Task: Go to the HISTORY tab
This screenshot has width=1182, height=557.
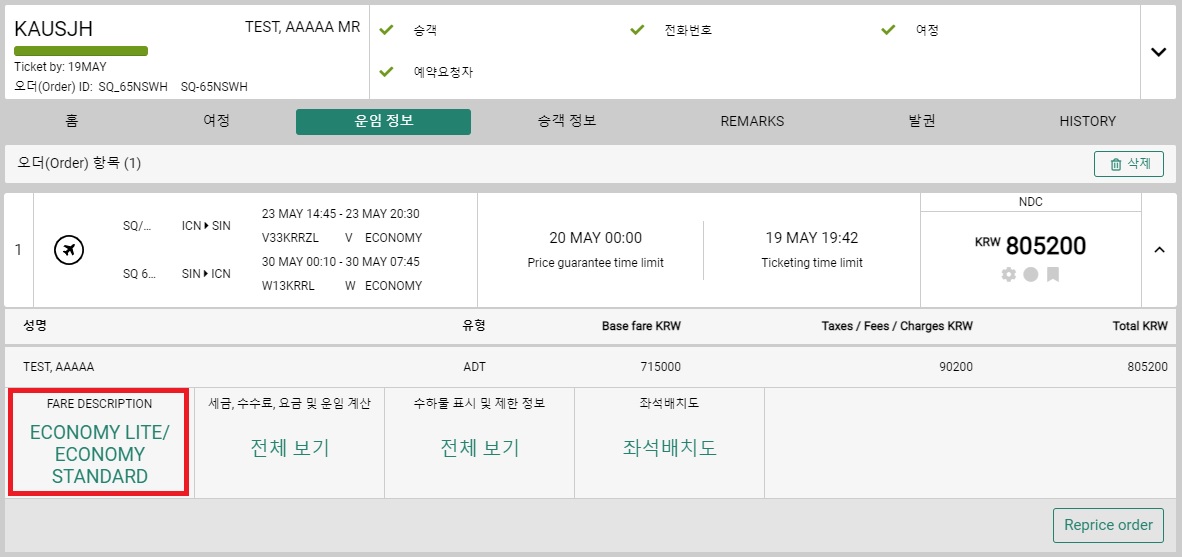Action: (x=1087, y=121)
